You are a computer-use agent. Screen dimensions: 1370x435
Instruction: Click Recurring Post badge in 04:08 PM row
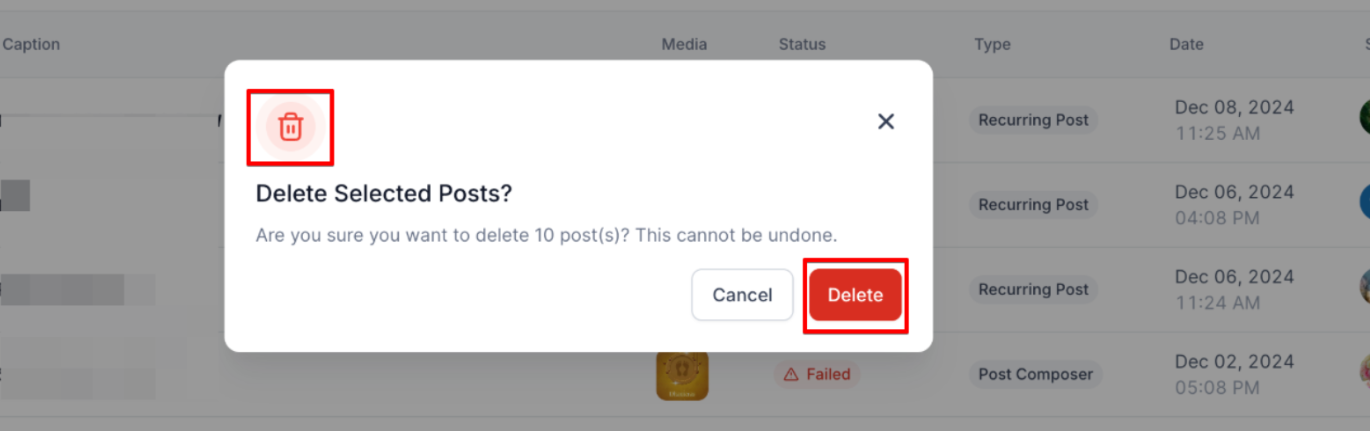pyautogui.click(x=1033, y=205)
